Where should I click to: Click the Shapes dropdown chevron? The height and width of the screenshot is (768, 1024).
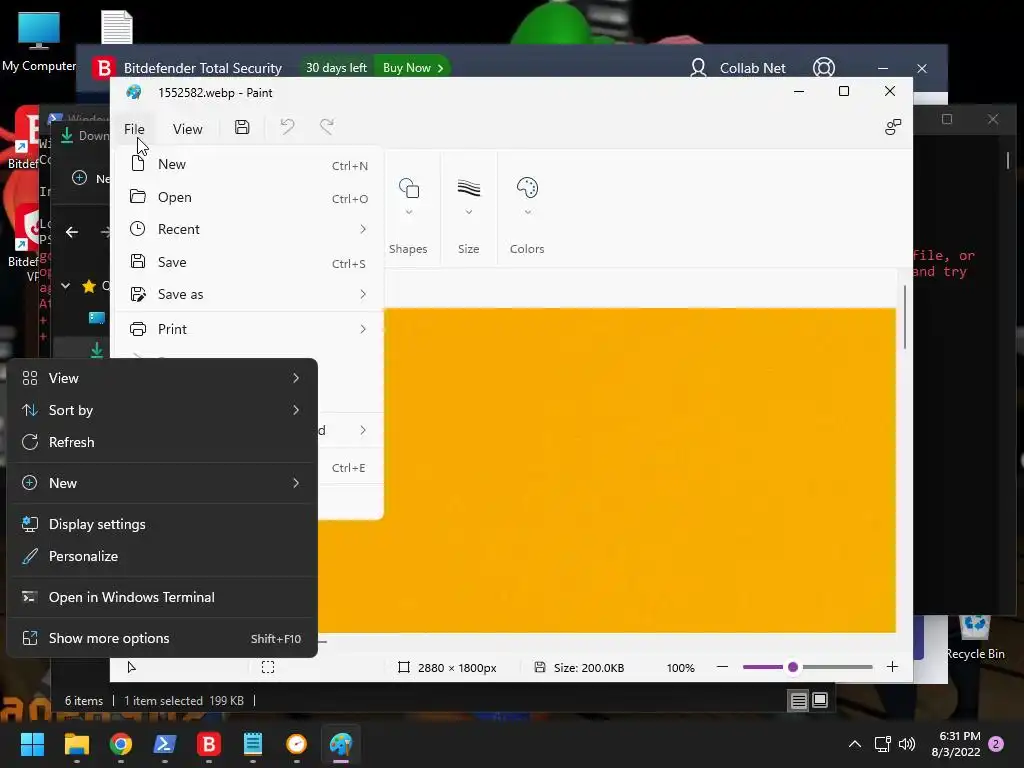(409, 212)
